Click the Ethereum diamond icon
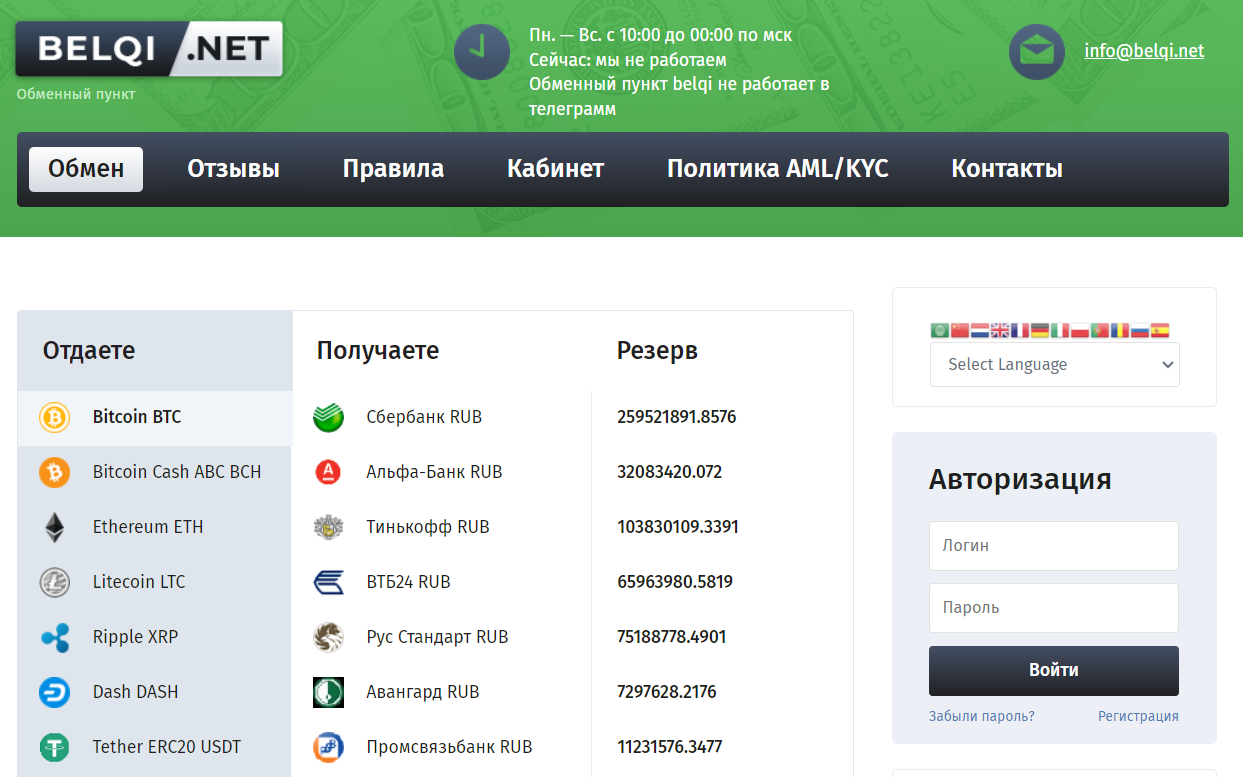 click(x=54, y=527)
